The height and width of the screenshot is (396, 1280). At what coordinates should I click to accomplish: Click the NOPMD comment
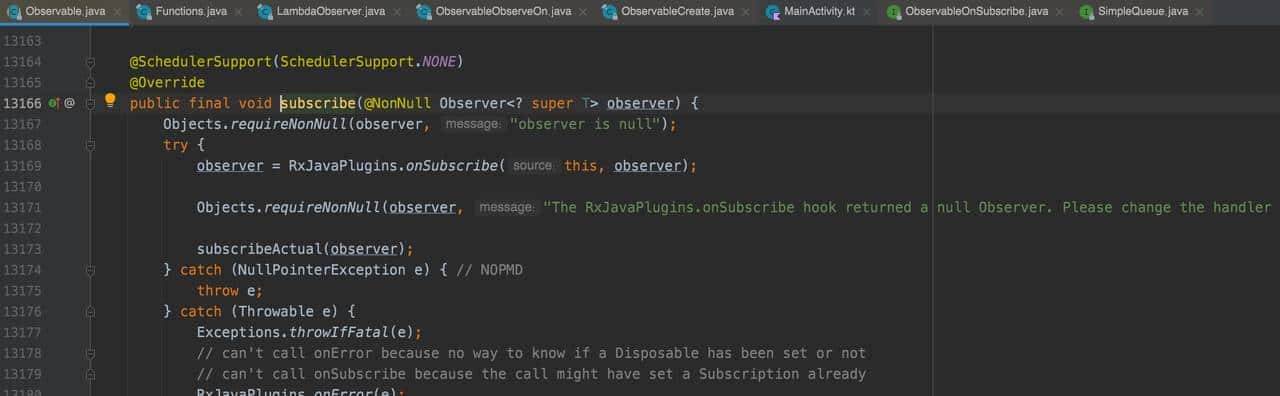point(490,270)
